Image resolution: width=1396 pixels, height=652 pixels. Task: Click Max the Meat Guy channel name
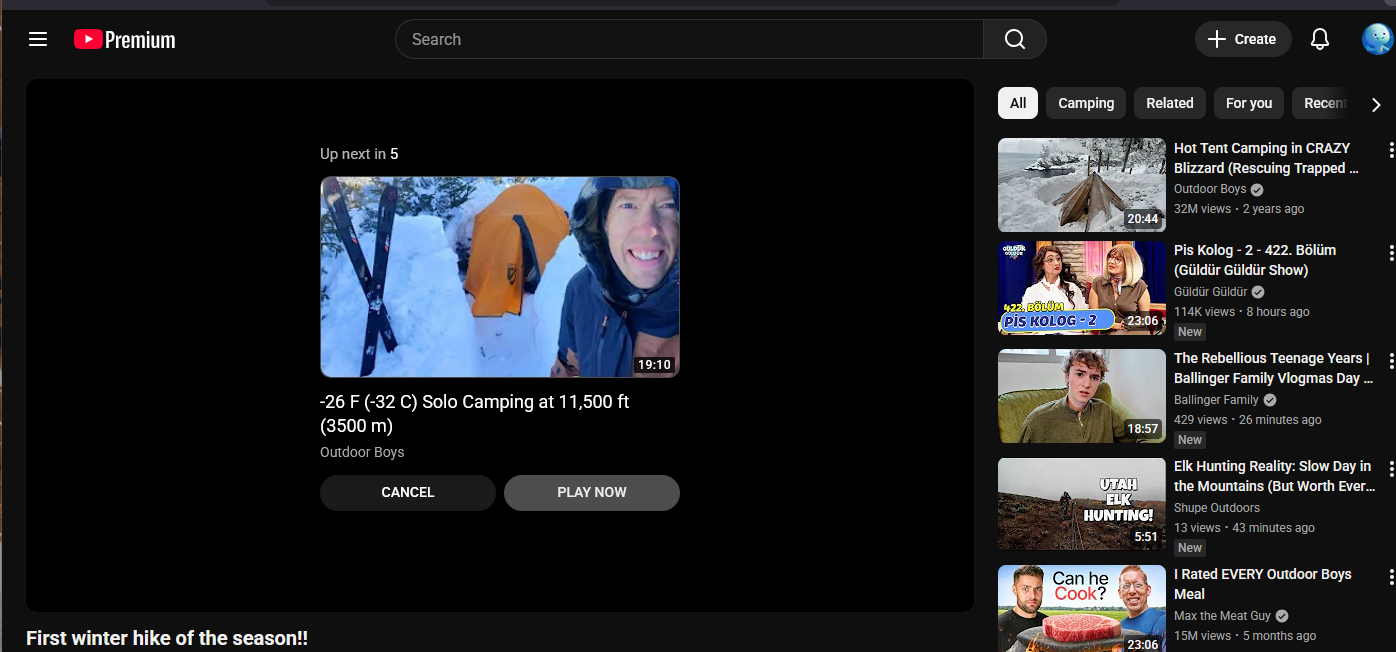click(1223, 616)
